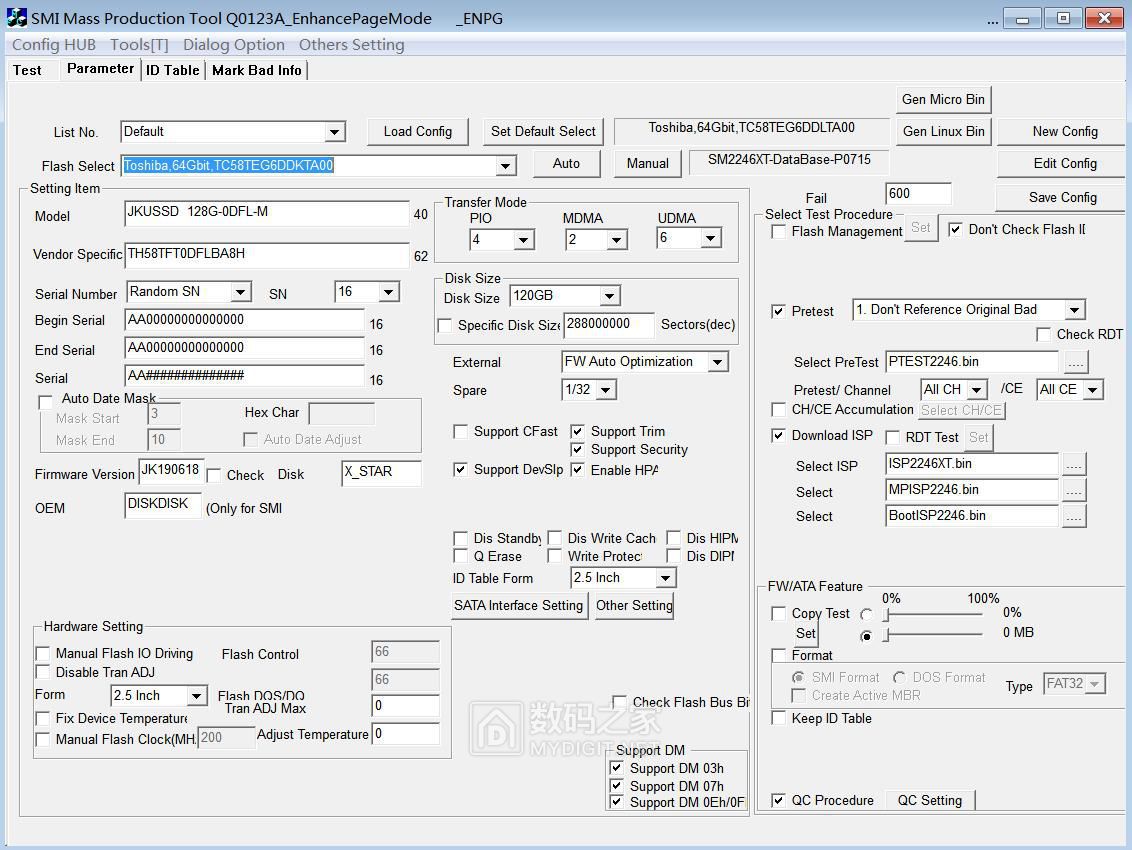Expand the All CH channel dropdown
Image resolution: width=1132 pixels, height=850 pixels.
tap(977, 391)
